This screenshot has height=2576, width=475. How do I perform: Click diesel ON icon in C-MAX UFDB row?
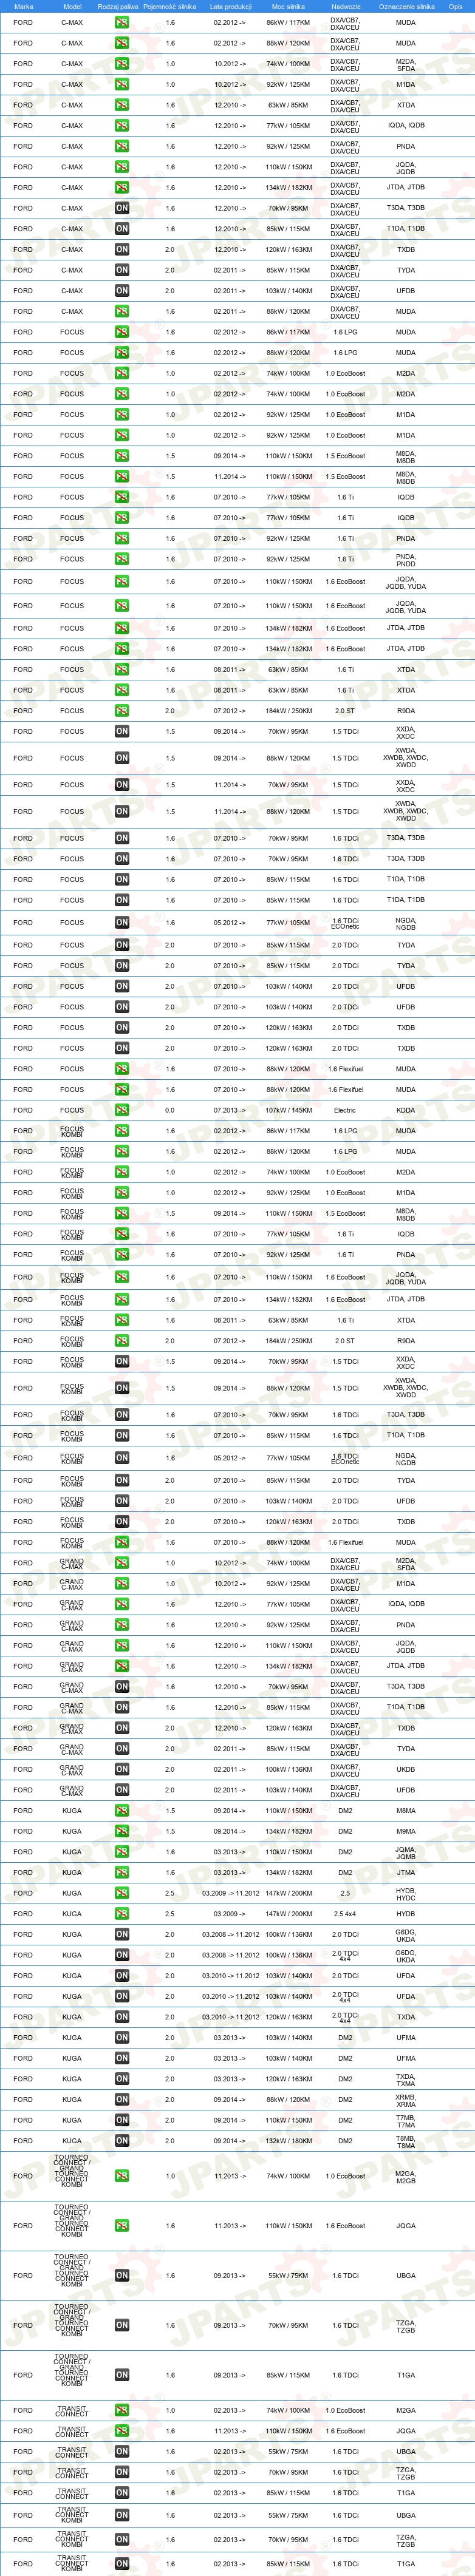click(121, 290)
